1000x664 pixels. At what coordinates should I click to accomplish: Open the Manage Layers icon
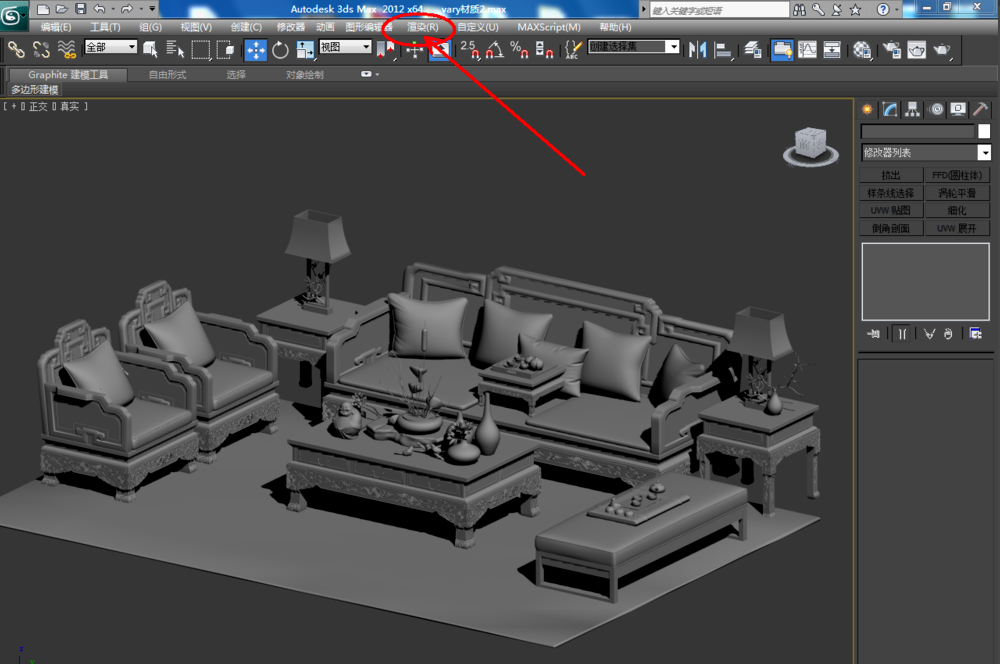pyautogui.click(x=753, y=49)
